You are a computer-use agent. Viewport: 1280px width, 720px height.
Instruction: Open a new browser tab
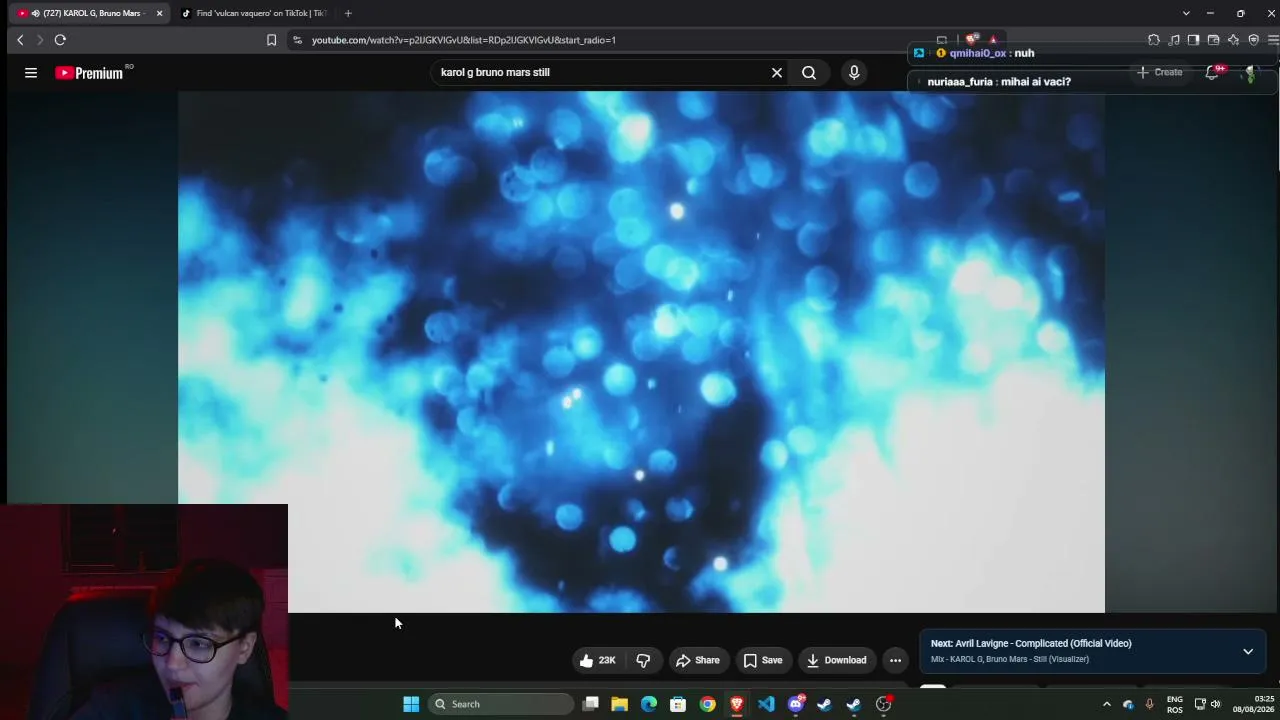tap(348, 13)
